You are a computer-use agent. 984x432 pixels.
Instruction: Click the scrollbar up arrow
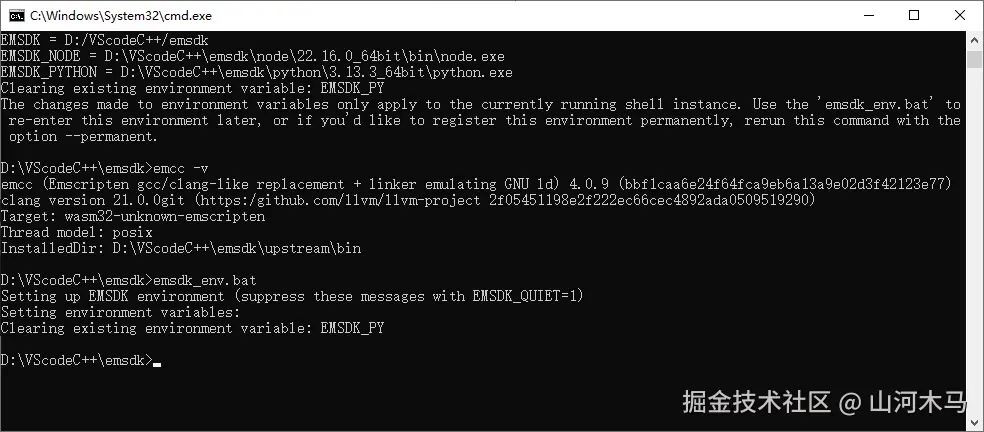click(975, 39)
